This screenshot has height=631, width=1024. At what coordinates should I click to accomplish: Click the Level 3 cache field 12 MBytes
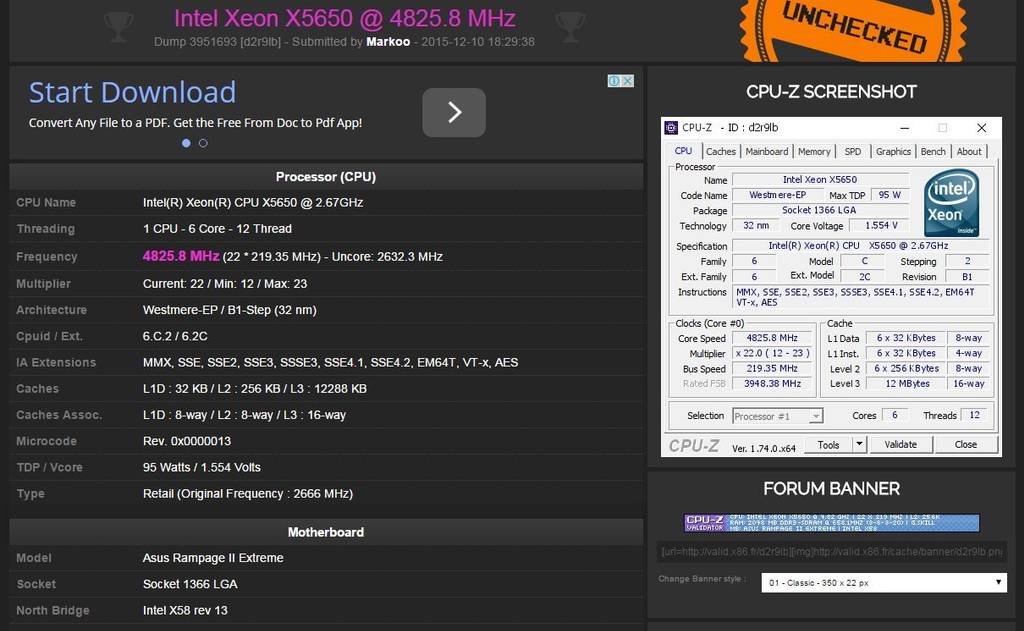(x=906, y=383)
